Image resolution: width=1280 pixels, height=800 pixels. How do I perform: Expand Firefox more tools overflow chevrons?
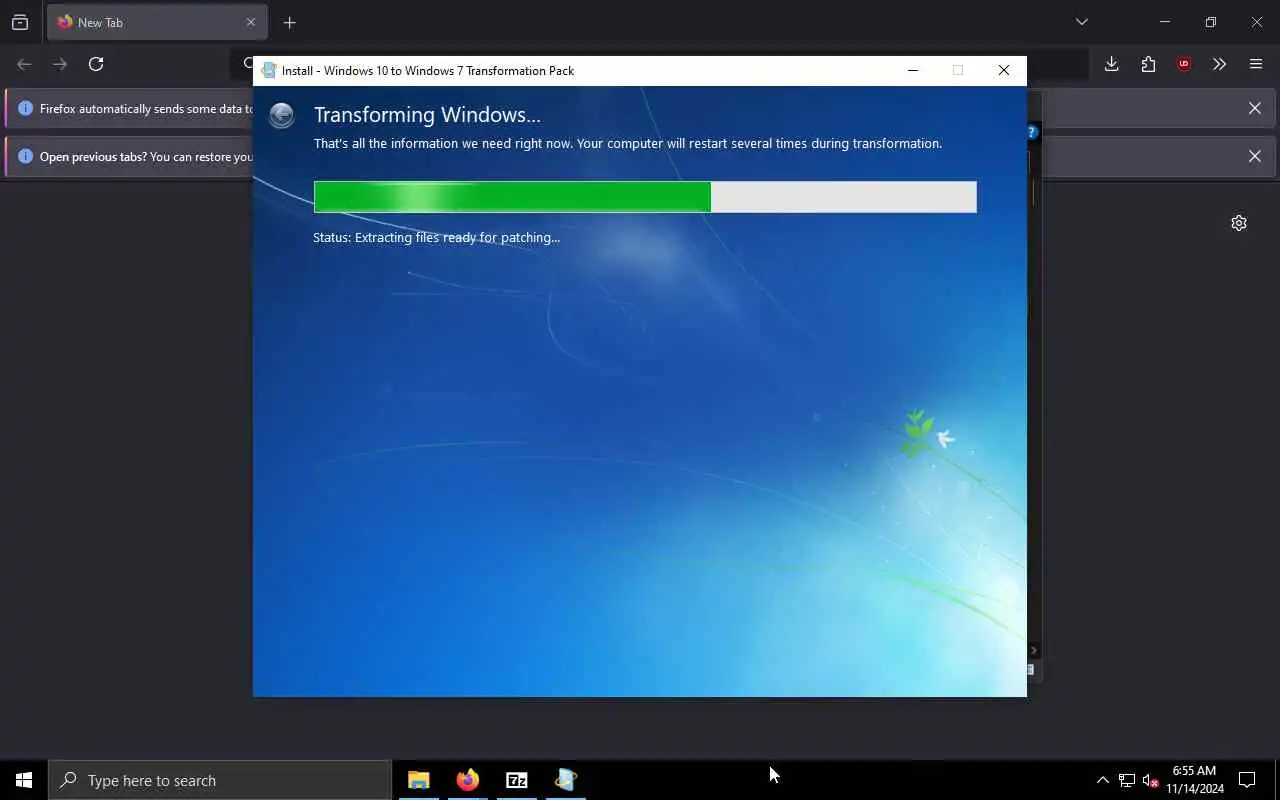1219,64
